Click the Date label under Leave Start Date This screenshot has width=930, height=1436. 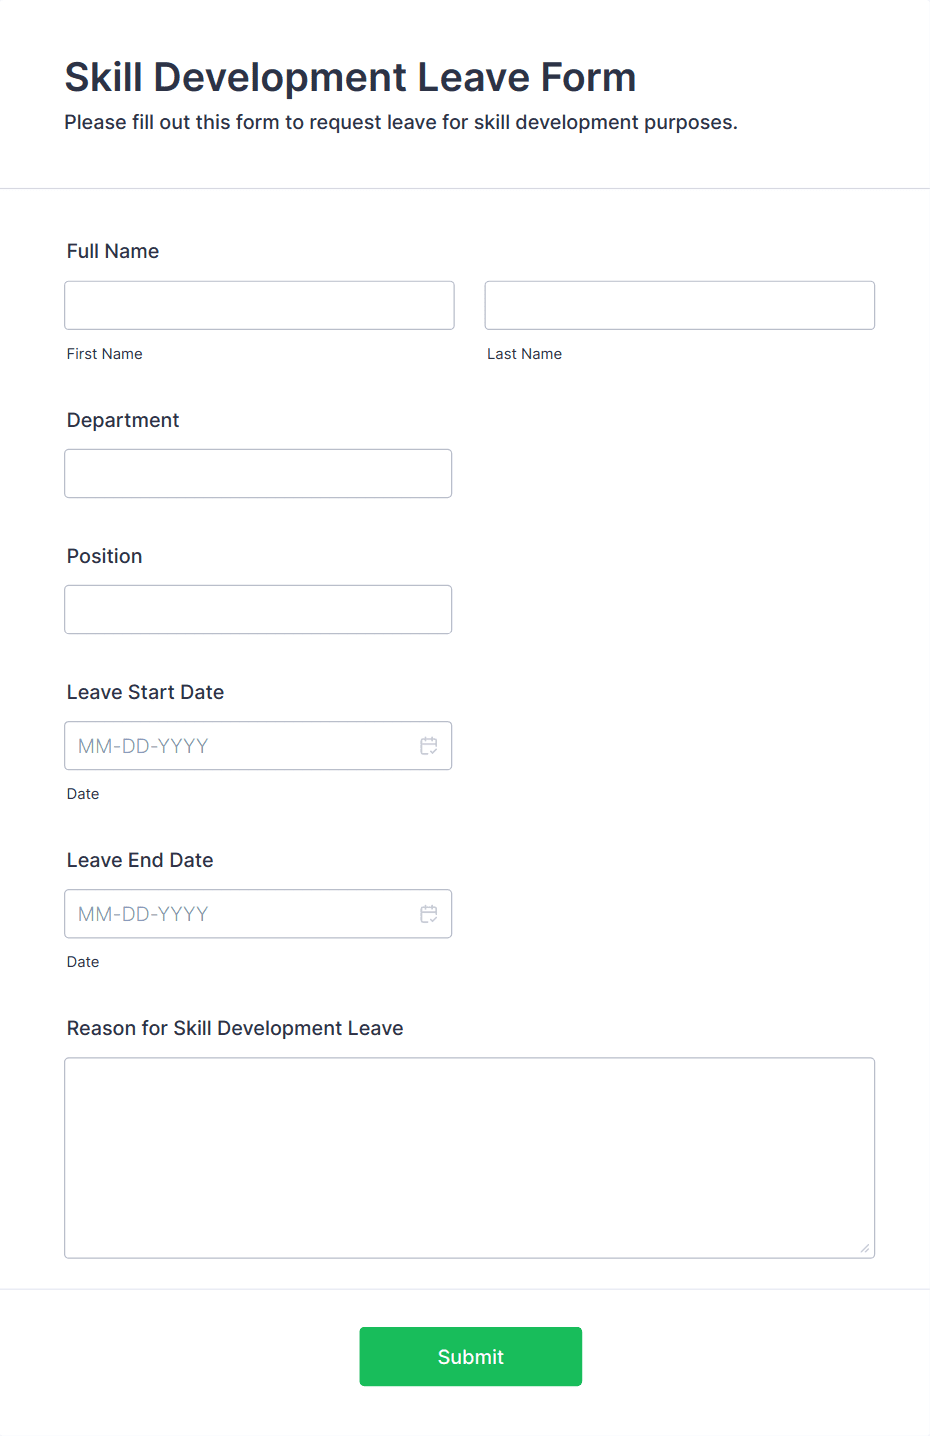click(82, 793)
